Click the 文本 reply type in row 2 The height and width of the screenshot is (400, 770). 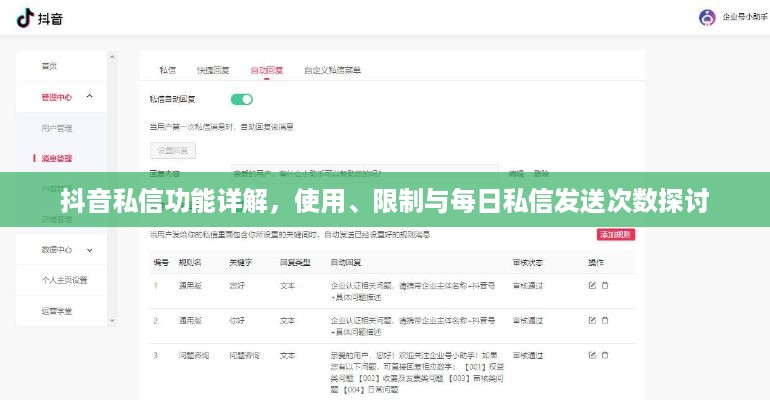tap(287, 320)
